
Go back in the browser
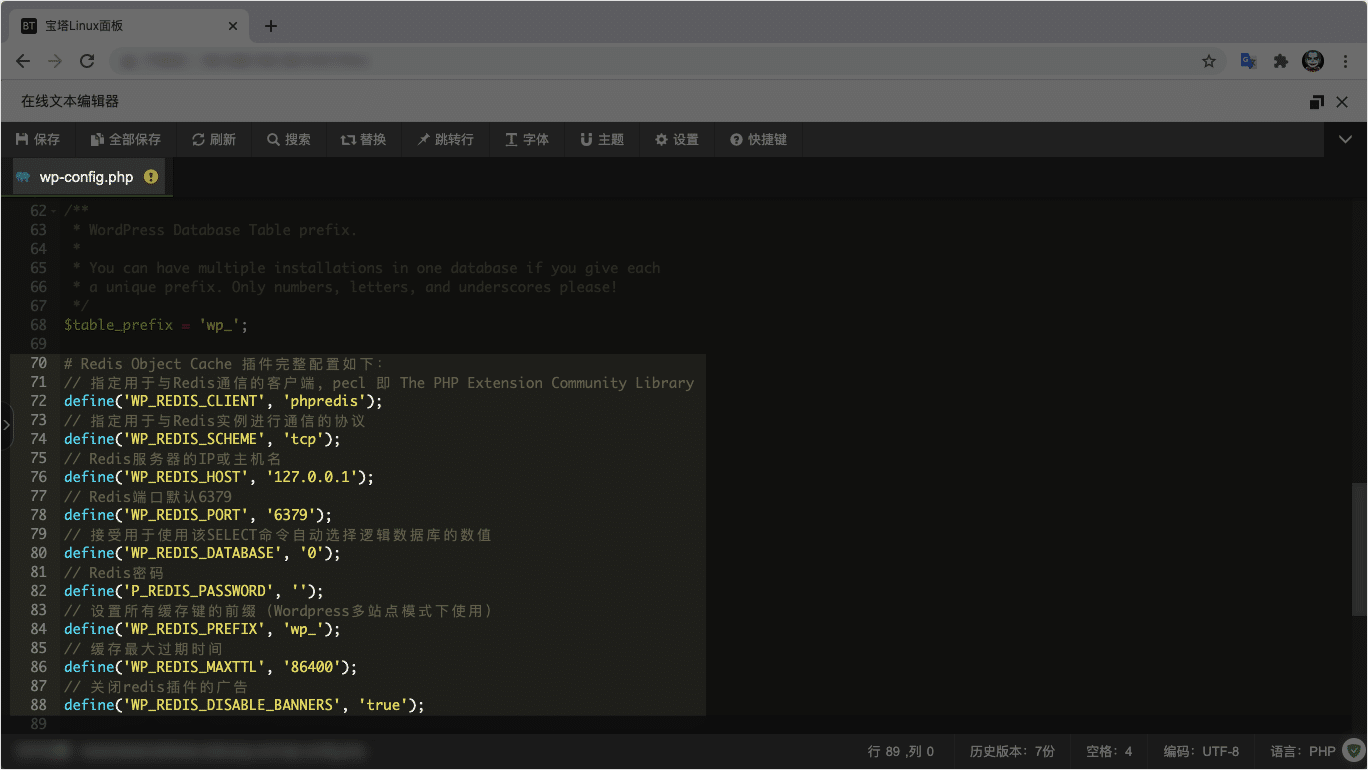tap(23, 61)
